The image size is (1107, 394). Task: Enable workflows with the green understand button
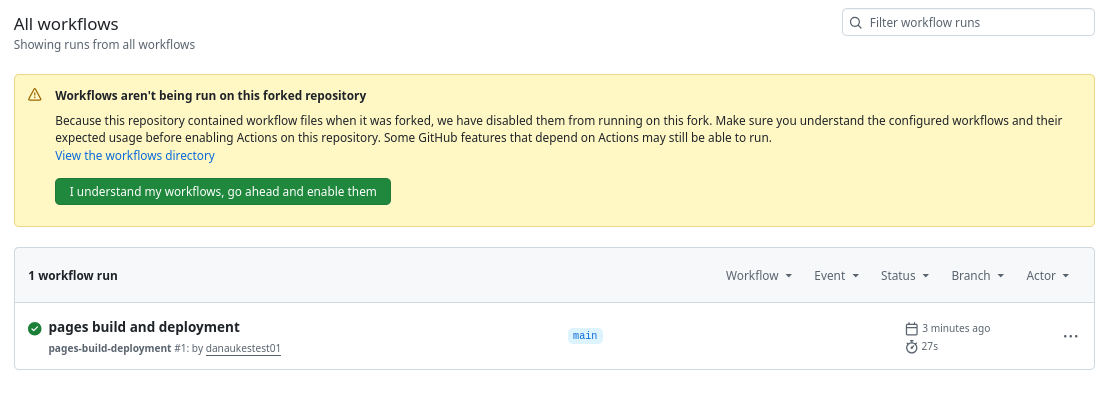223,191
